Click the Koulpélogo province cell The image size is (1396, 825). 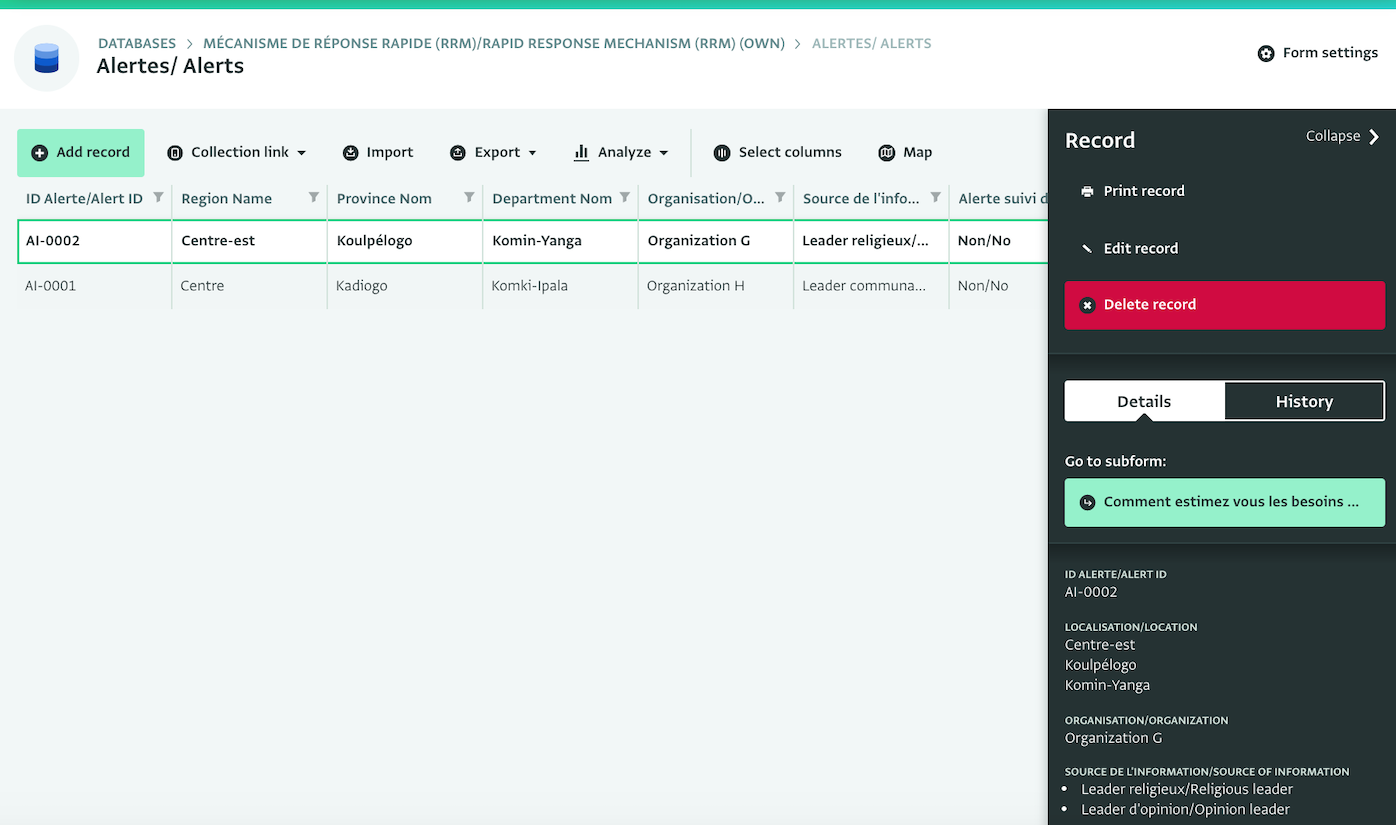[405, 241]
